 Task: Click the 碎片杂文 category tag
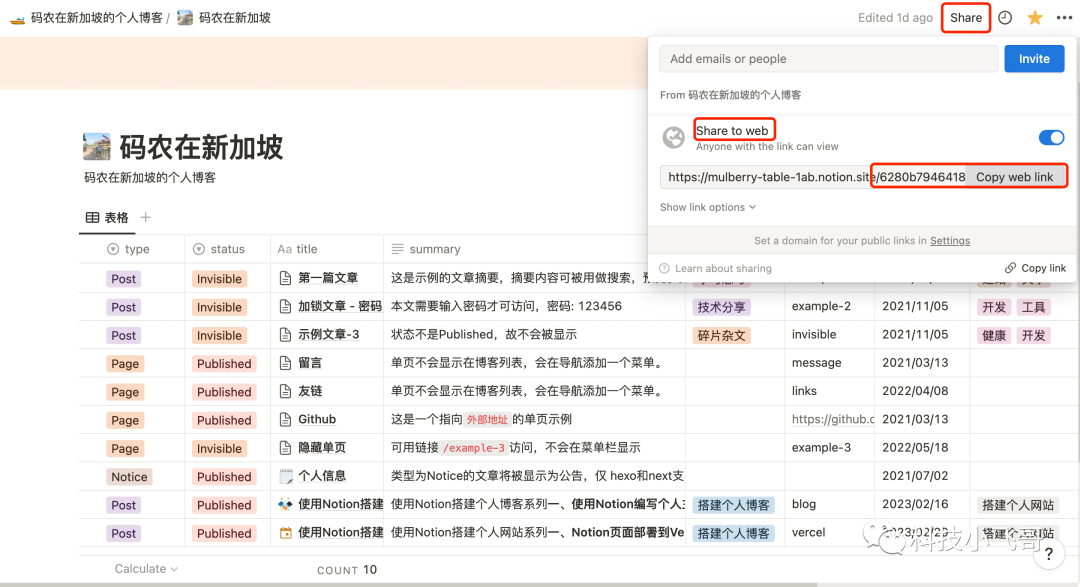coord(721,336)
